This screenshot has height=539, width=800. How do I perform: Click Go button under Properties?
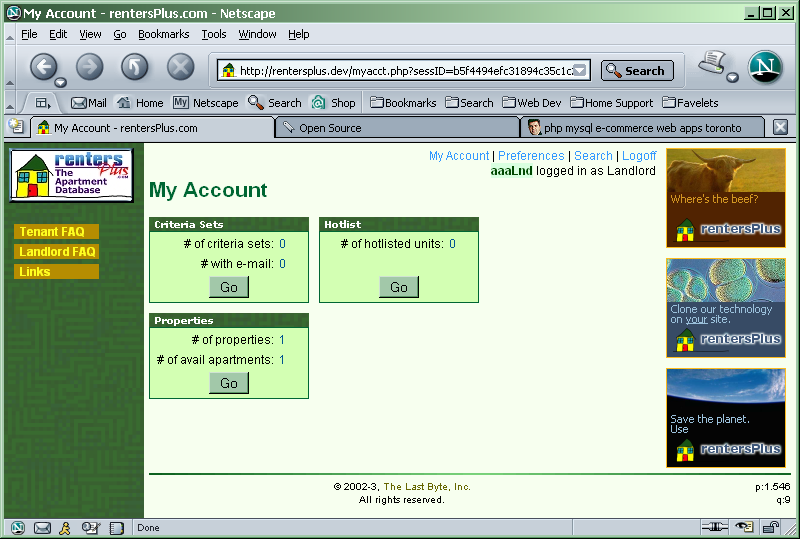pyautogui.click(x=229, y=383)
